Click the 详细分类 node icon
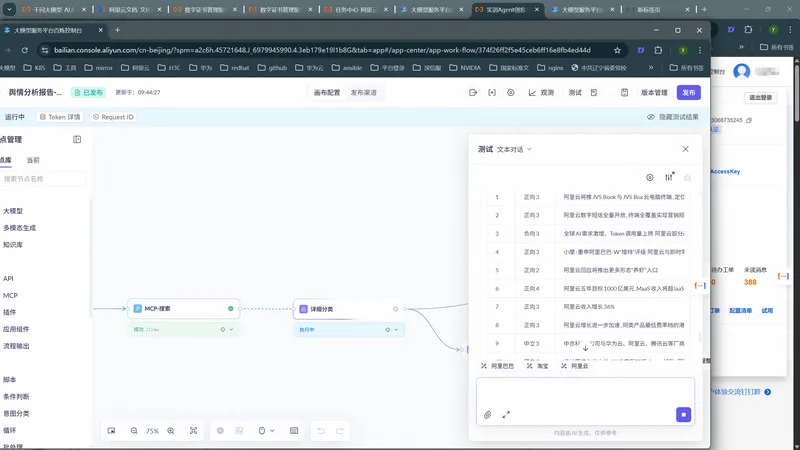Screen dimensions: 800x450 click(304, 309)
